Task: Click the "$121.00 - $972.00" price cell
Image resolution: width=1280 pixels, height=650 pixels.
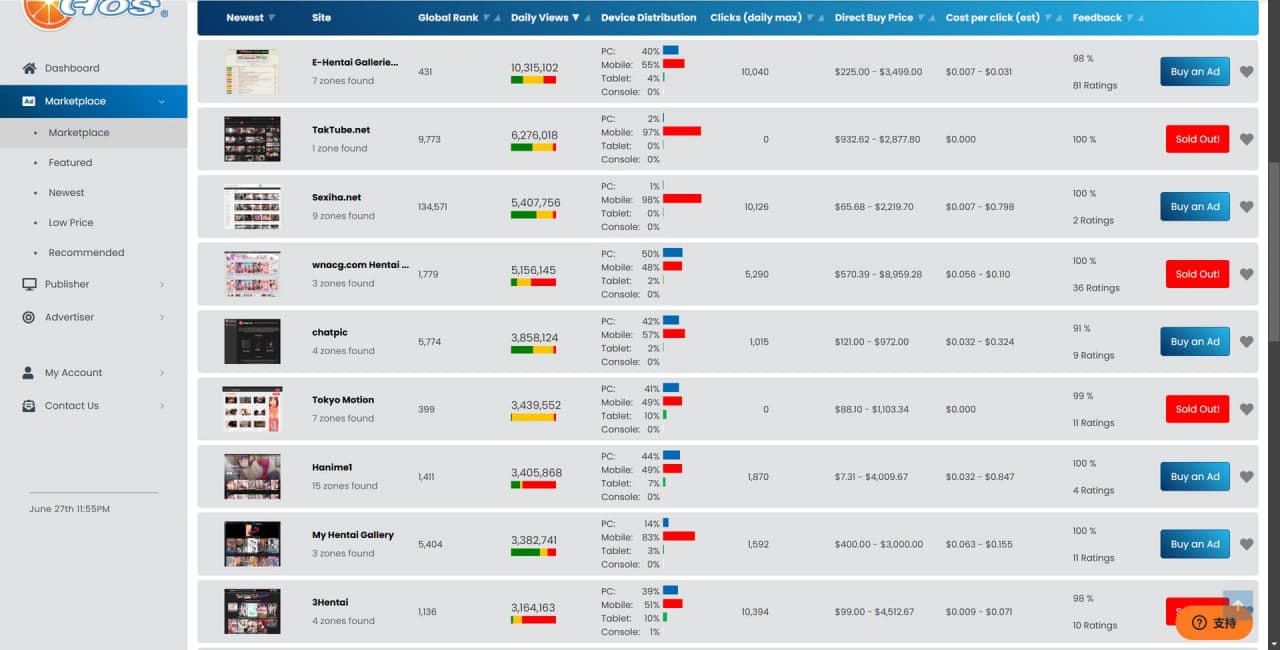Action: 872,342
